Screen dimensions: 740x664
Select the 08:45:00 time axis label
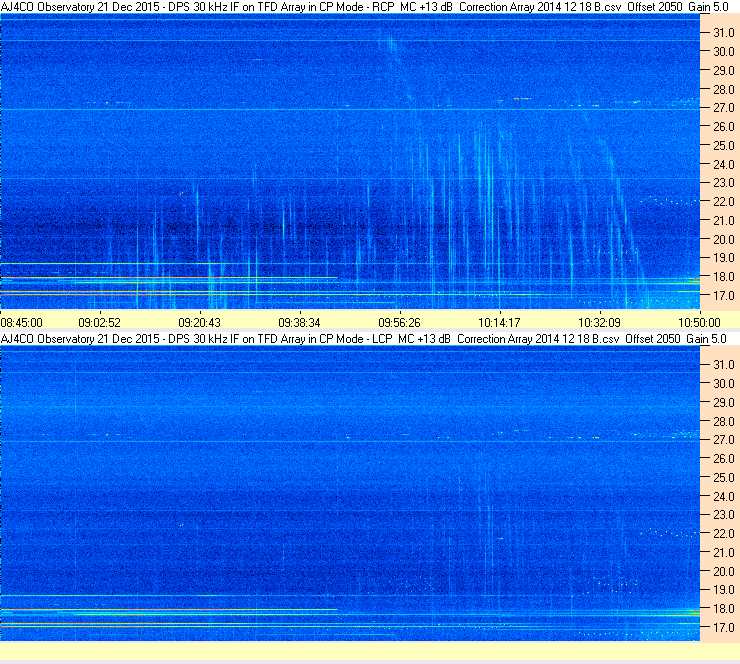point(22,323)
